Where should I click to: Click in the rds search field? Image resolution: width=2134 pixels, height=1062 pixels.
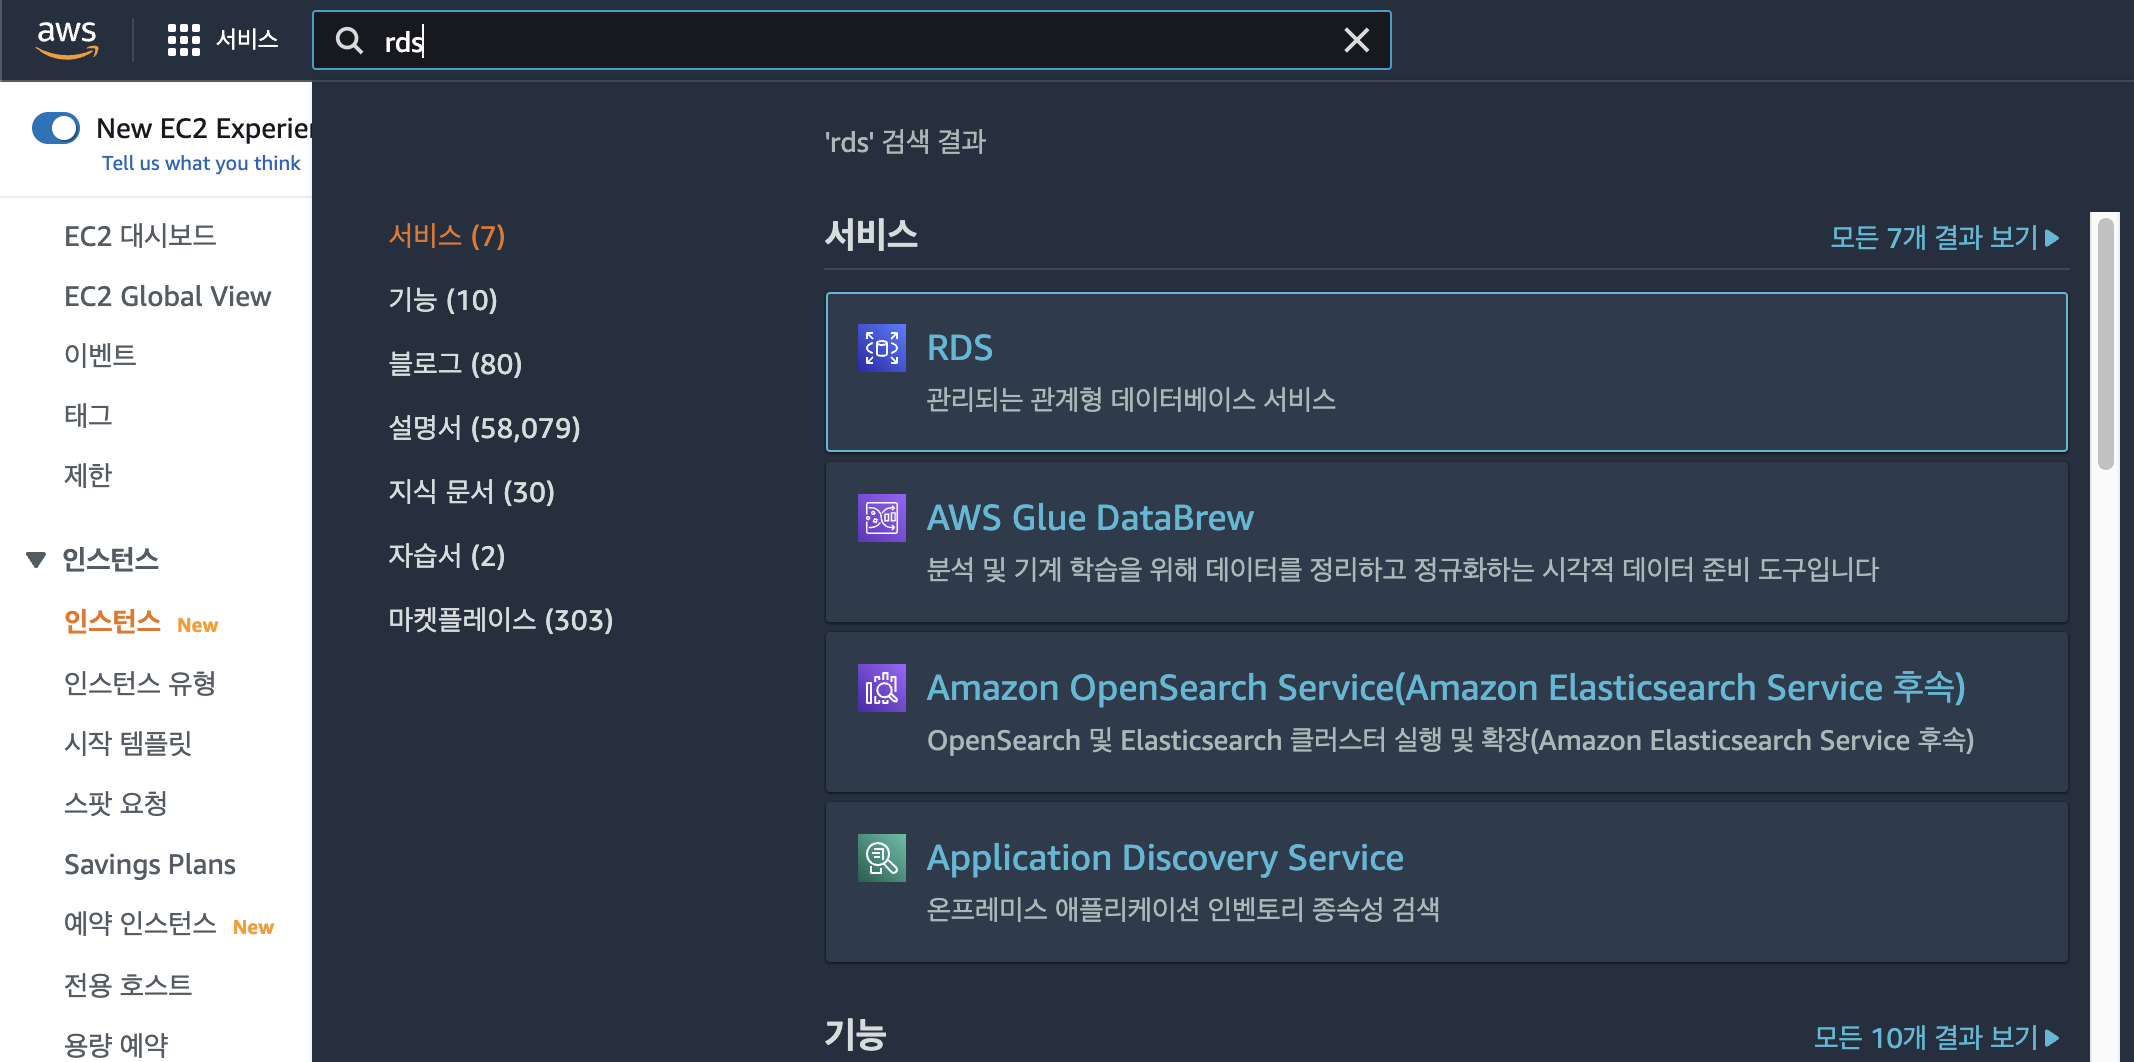(x=850, y=41)
